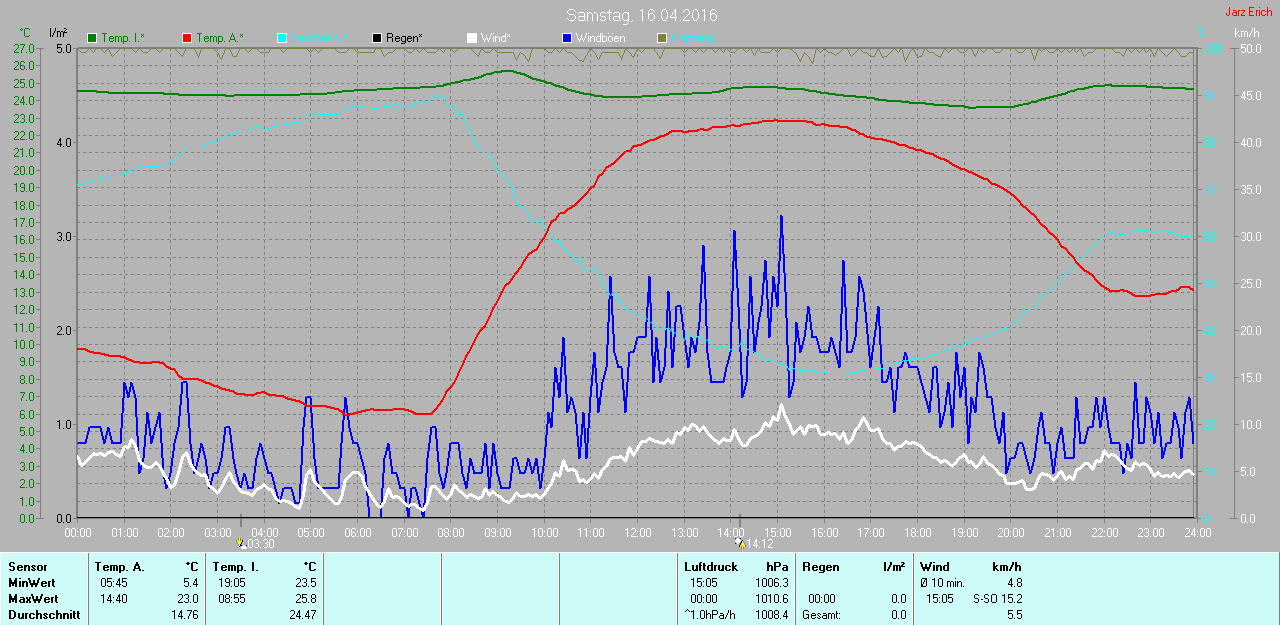The image size is (1280, 625).
Task: Click the 'Luftdruck' header
Action: coord(711,567)
